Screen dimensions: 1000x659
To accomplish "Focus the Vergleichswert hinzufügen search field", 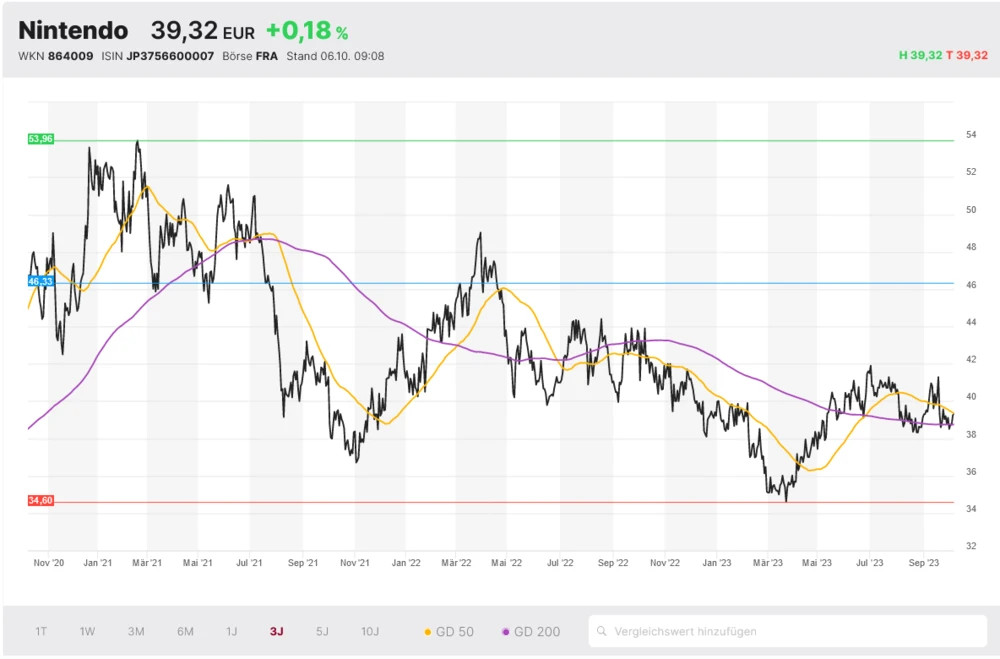I will pos(790,631).
